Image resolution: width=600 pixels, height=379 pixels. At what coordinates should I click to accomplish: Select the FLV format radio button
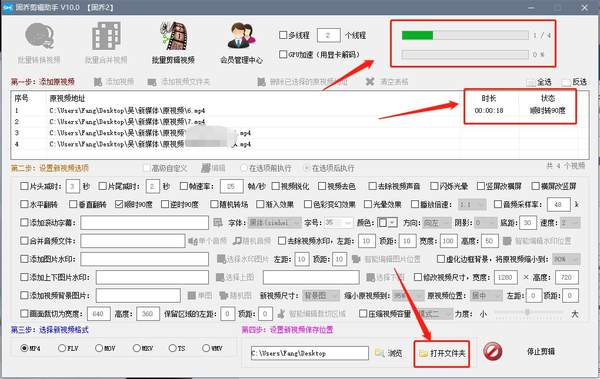pyautogui.click(x=62, y=348)
